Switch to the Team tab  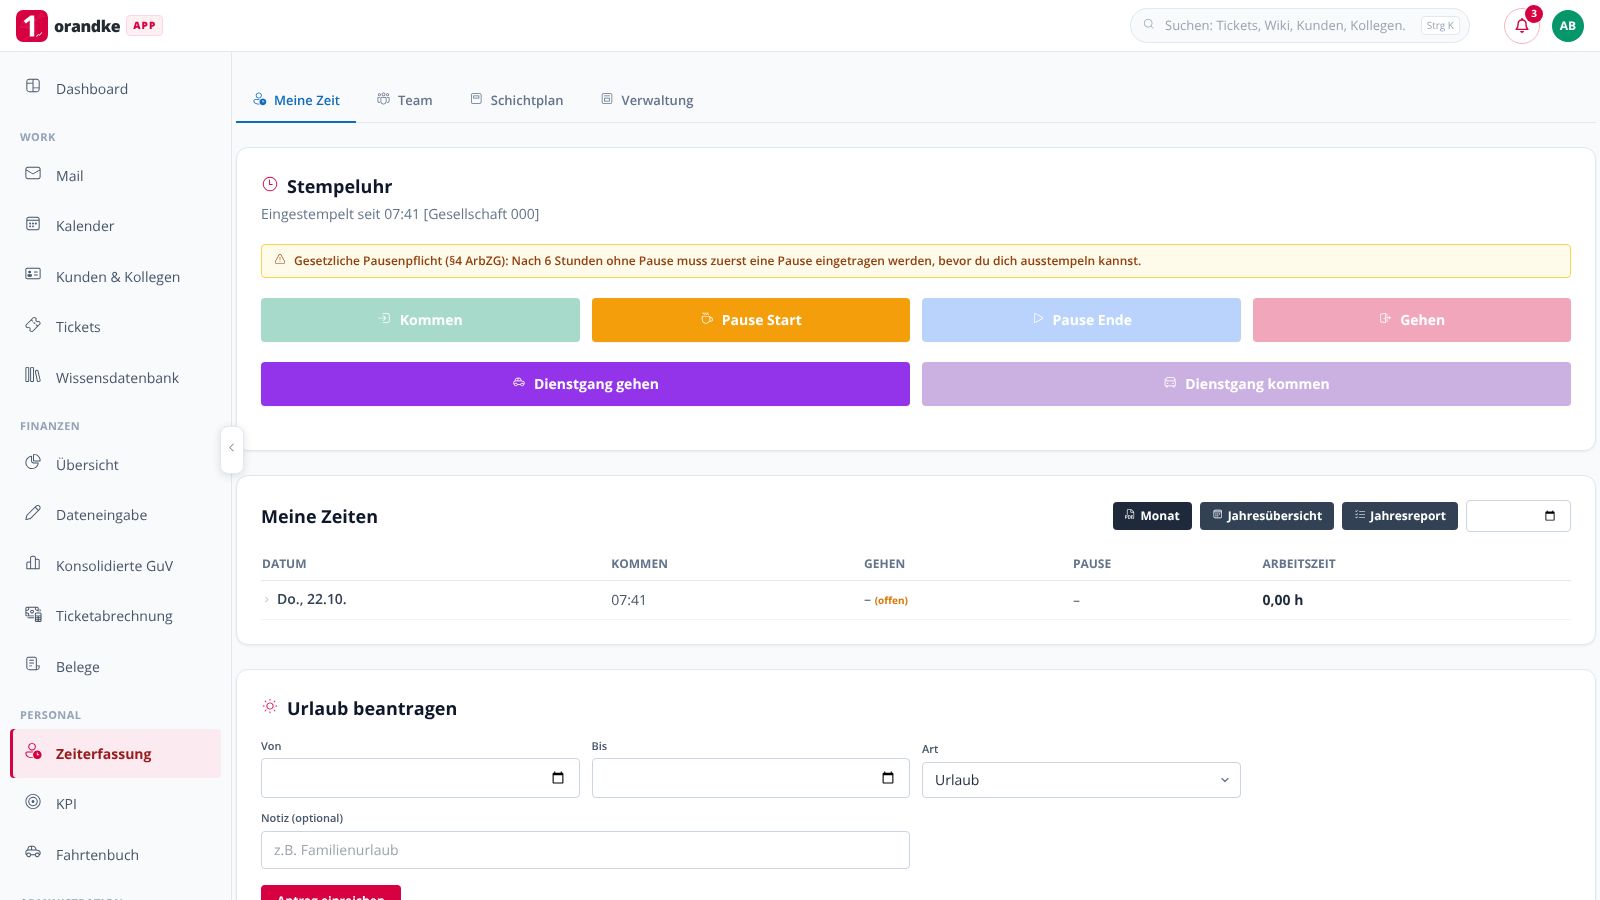tap(405, 100)
